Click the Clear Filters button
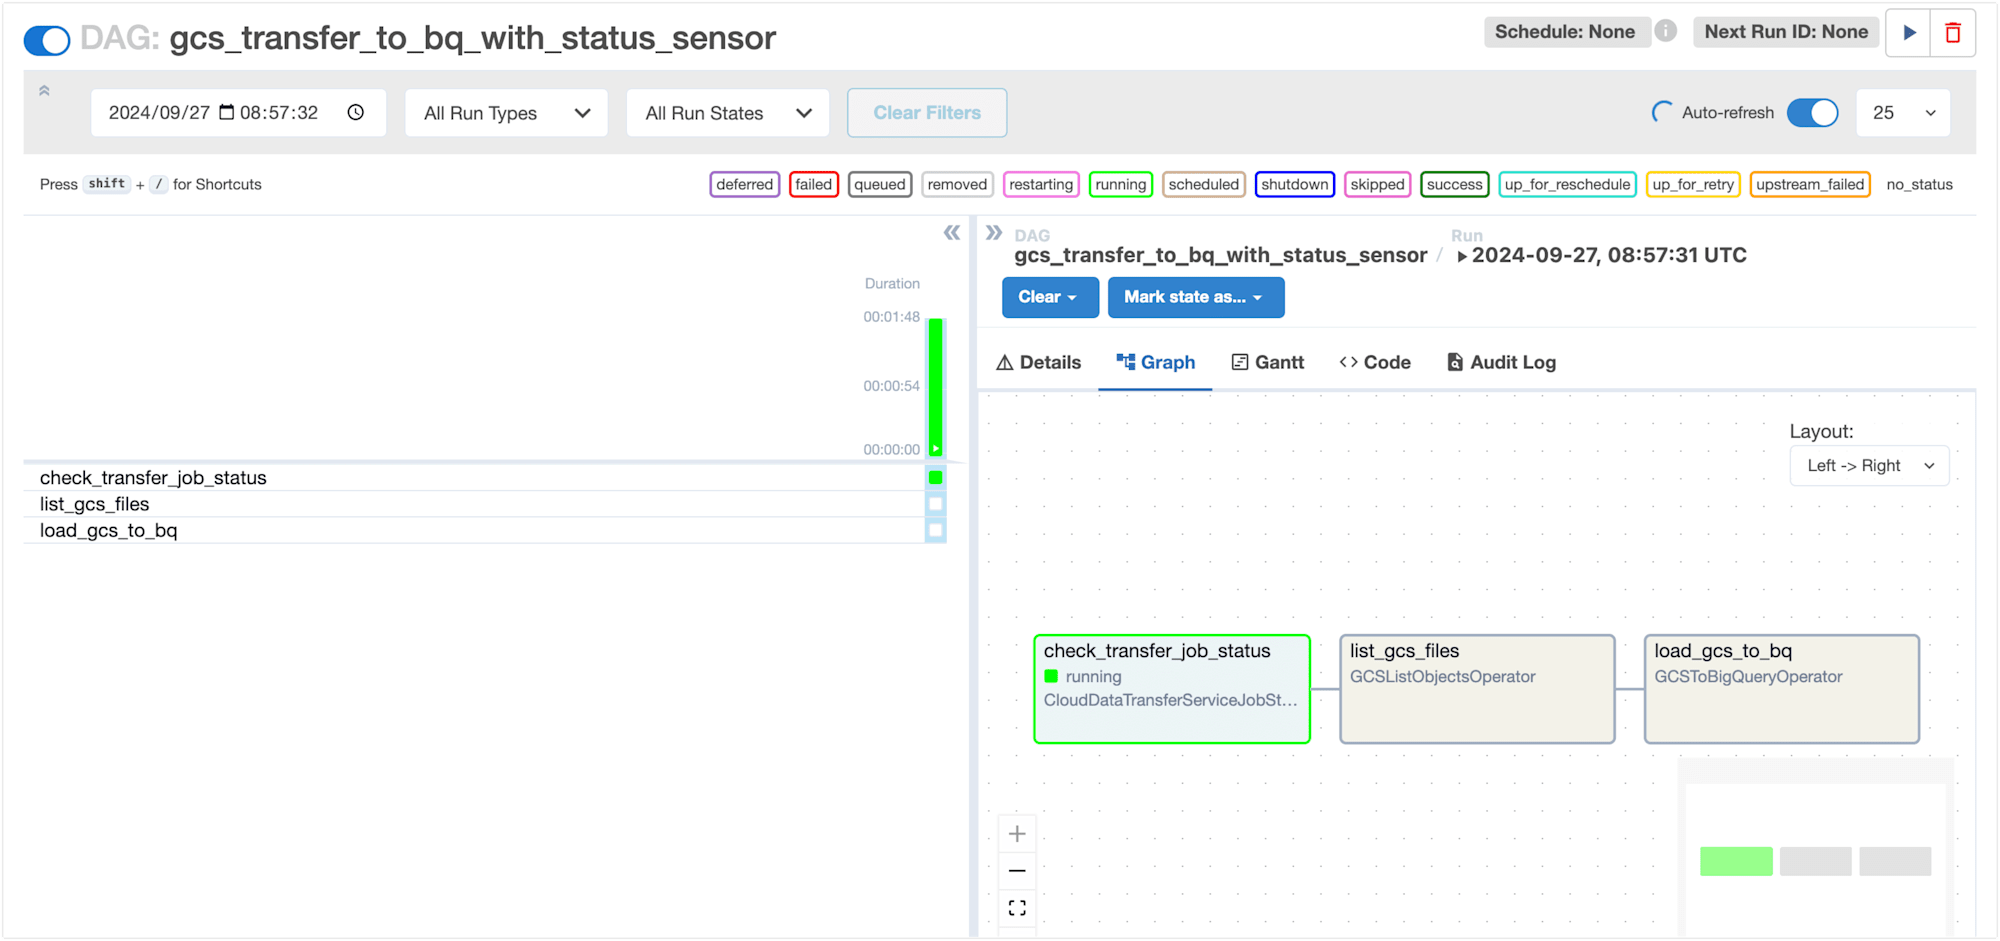This screenshot has height=941, width=2000. pos(927,113)
